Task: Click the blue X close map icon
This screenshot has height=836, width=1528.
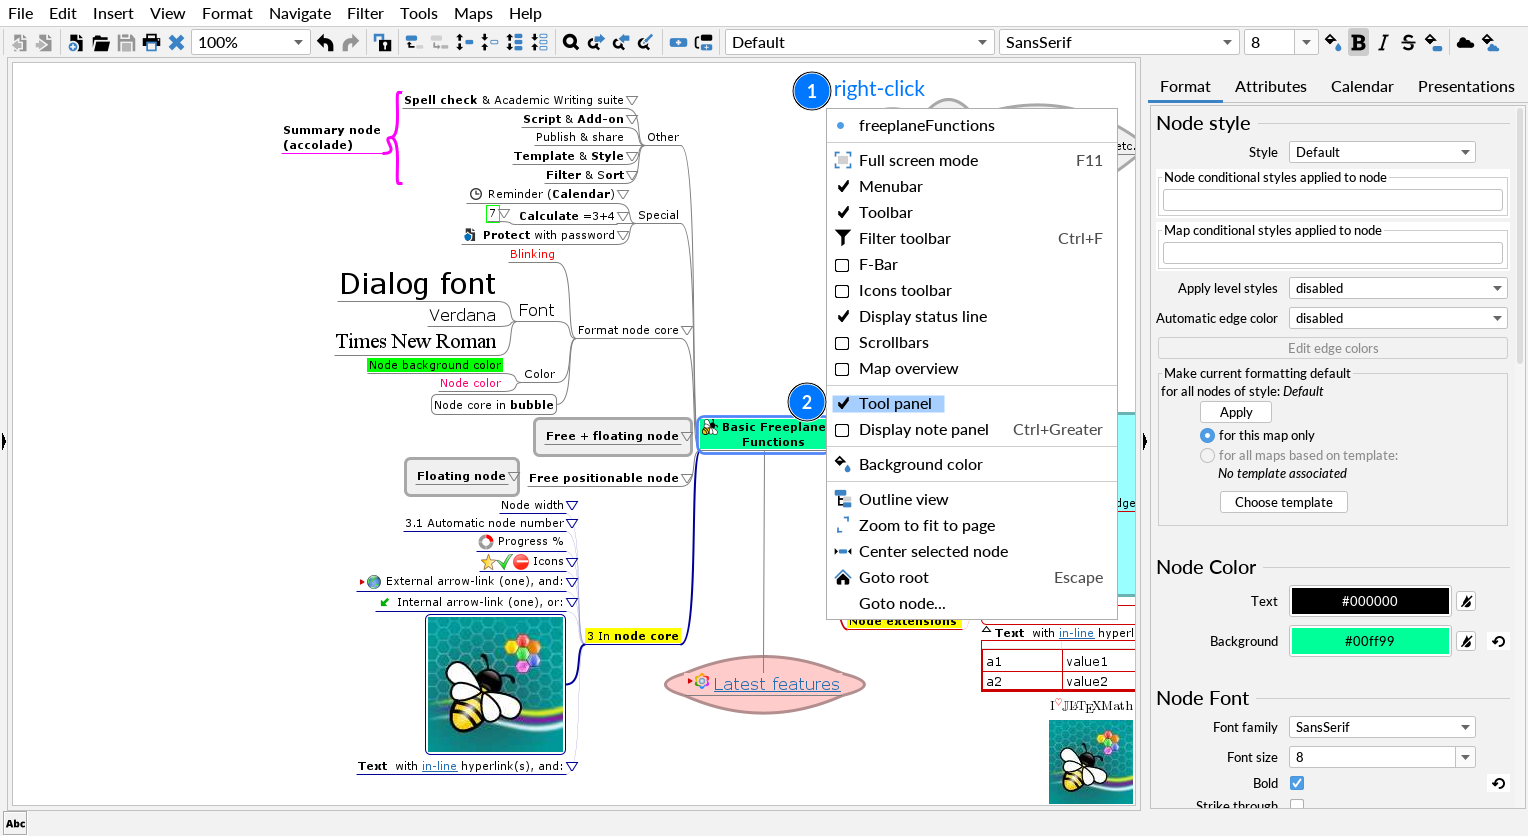Action: (x=176, y=42)
